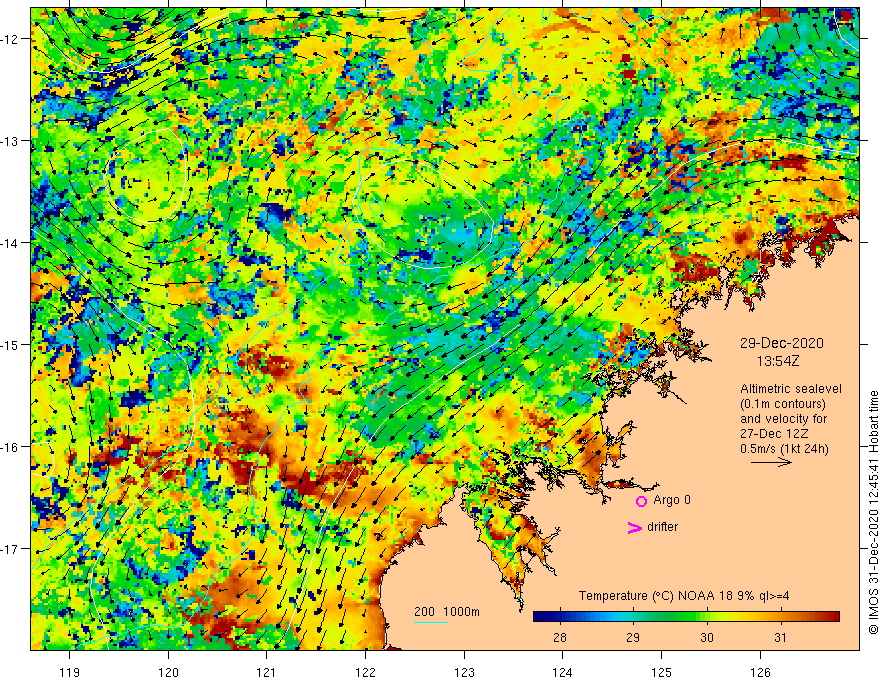This screenshot has width=880, height=680.
Task: Click the magenta Argo circle legend symbol
Action: pyautogui.click(x=641, y=501)
